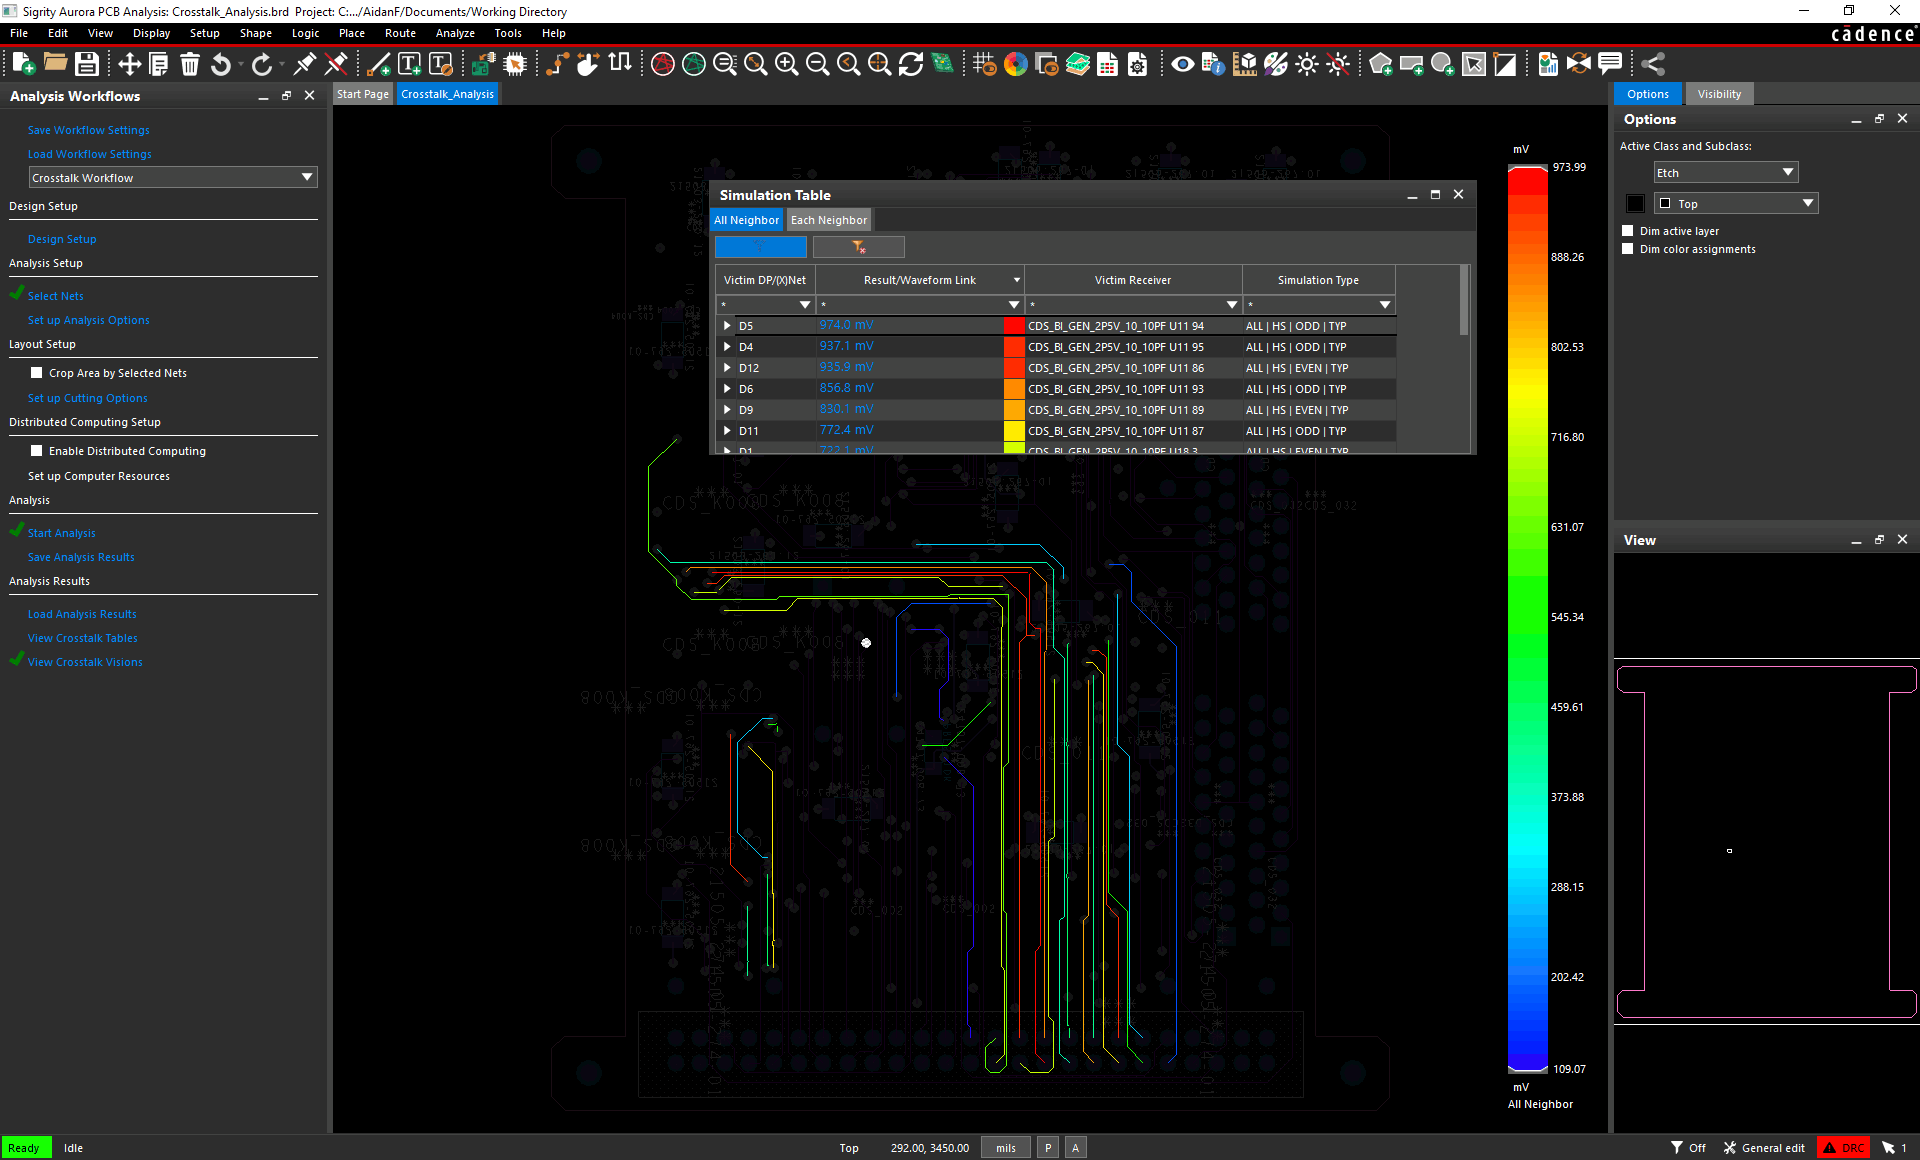
Task: Click the 3D box with ruler icon
Action: pos(1245,64)
